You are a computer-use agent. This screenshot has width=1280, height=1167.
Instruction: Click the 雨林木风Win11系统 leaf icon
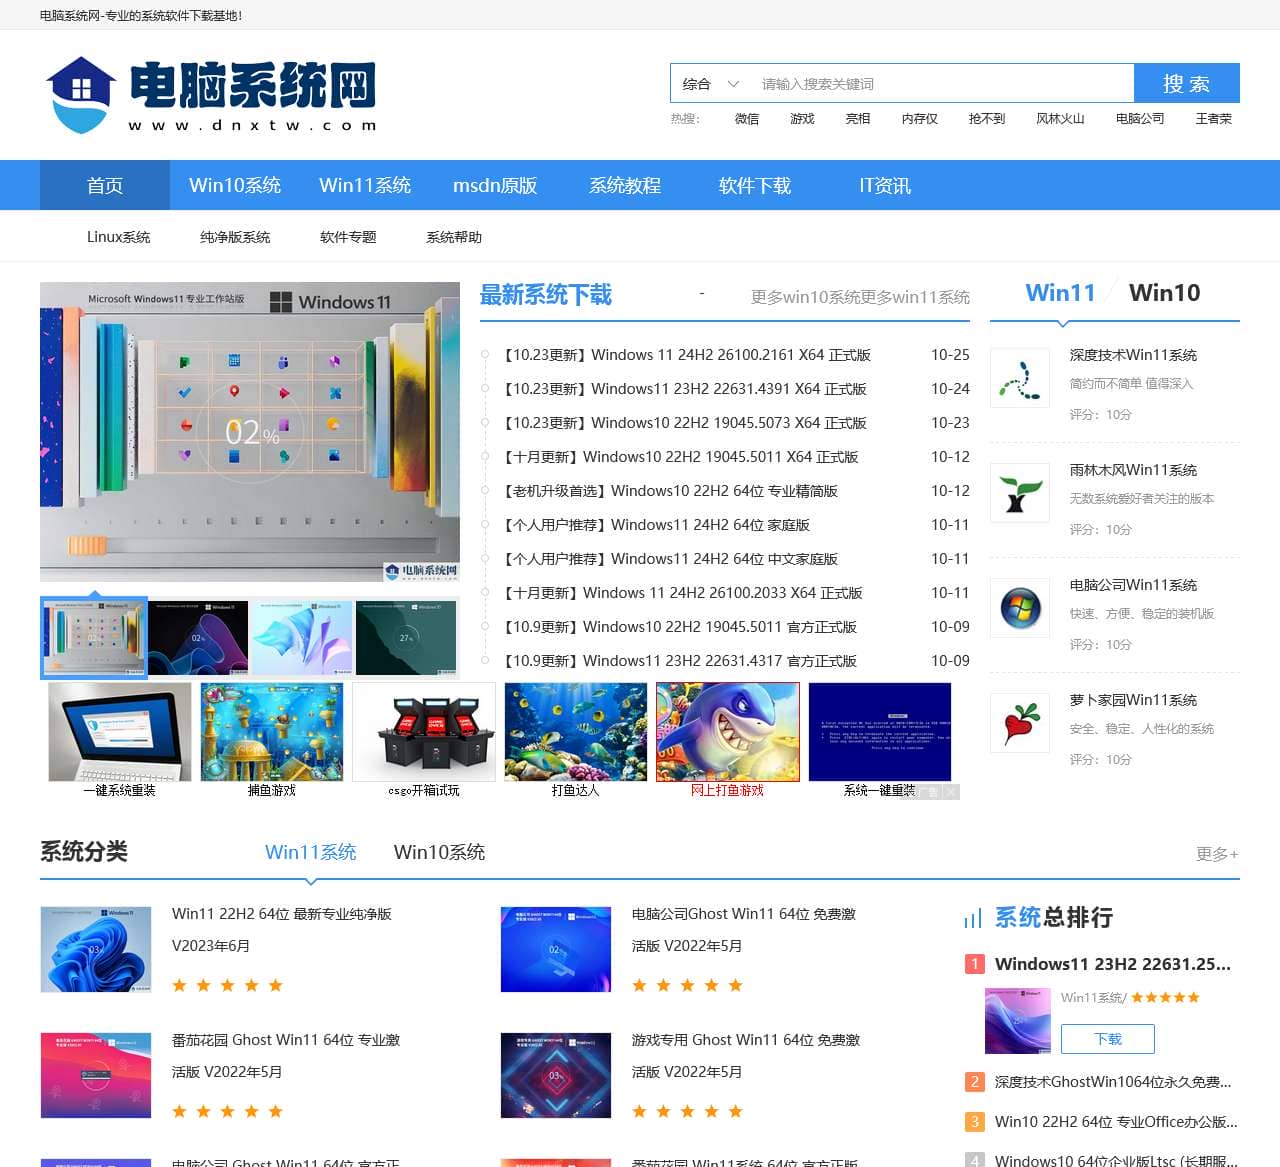[1019, 493]
